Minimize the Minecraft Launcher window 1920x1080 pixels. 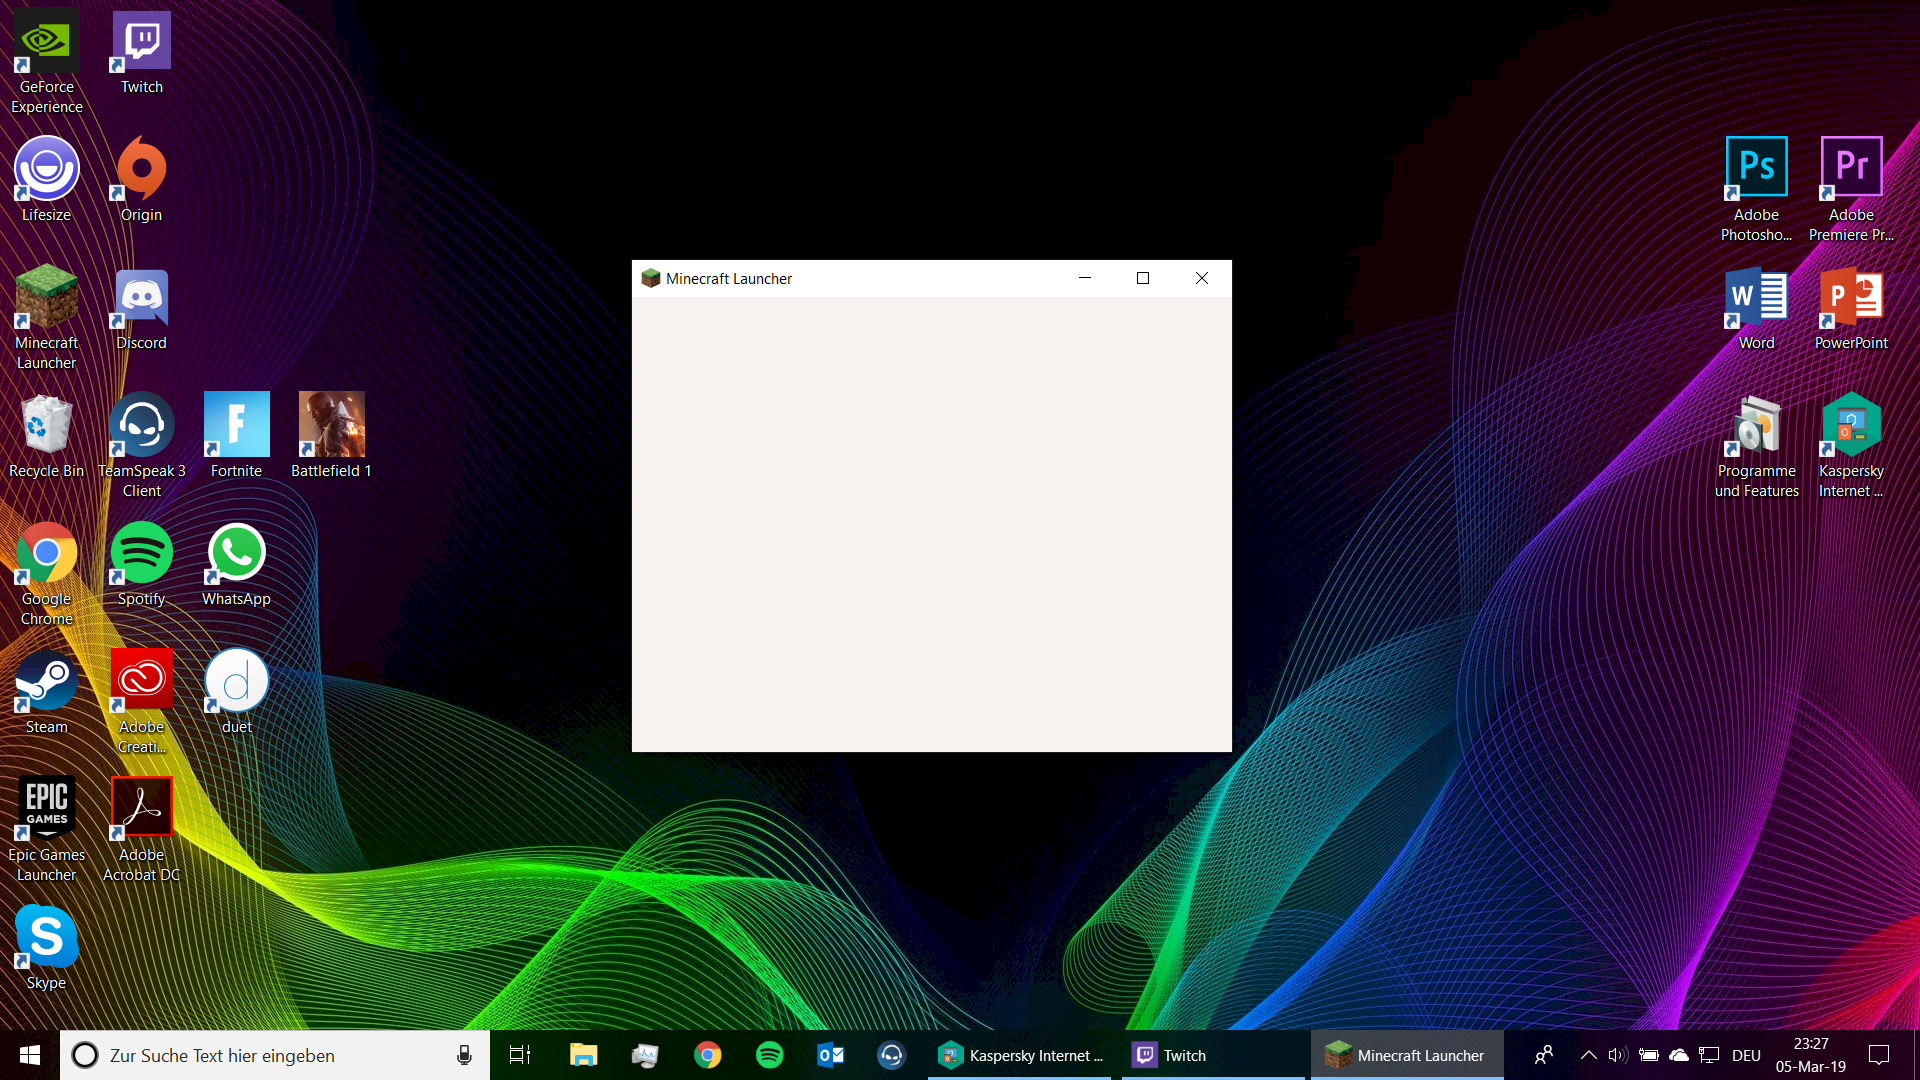point(1084,278)
